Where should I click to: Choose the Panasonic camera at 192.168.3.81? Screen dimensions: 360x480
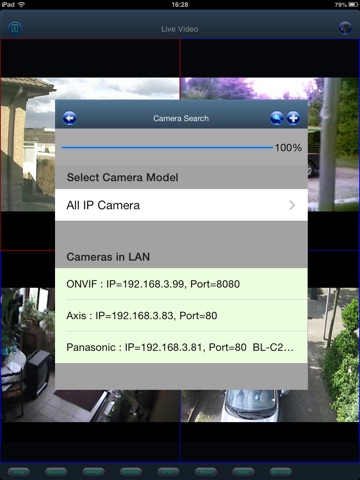coord(181,347)
